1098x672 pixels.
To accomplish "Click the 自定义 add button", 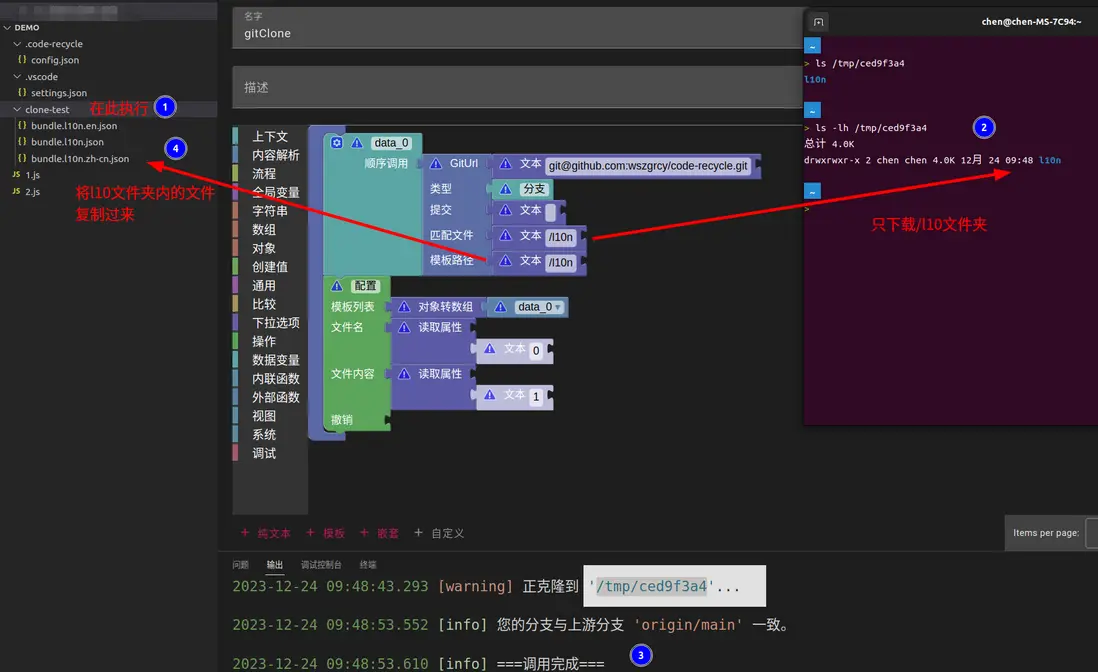I will point(439,533).
